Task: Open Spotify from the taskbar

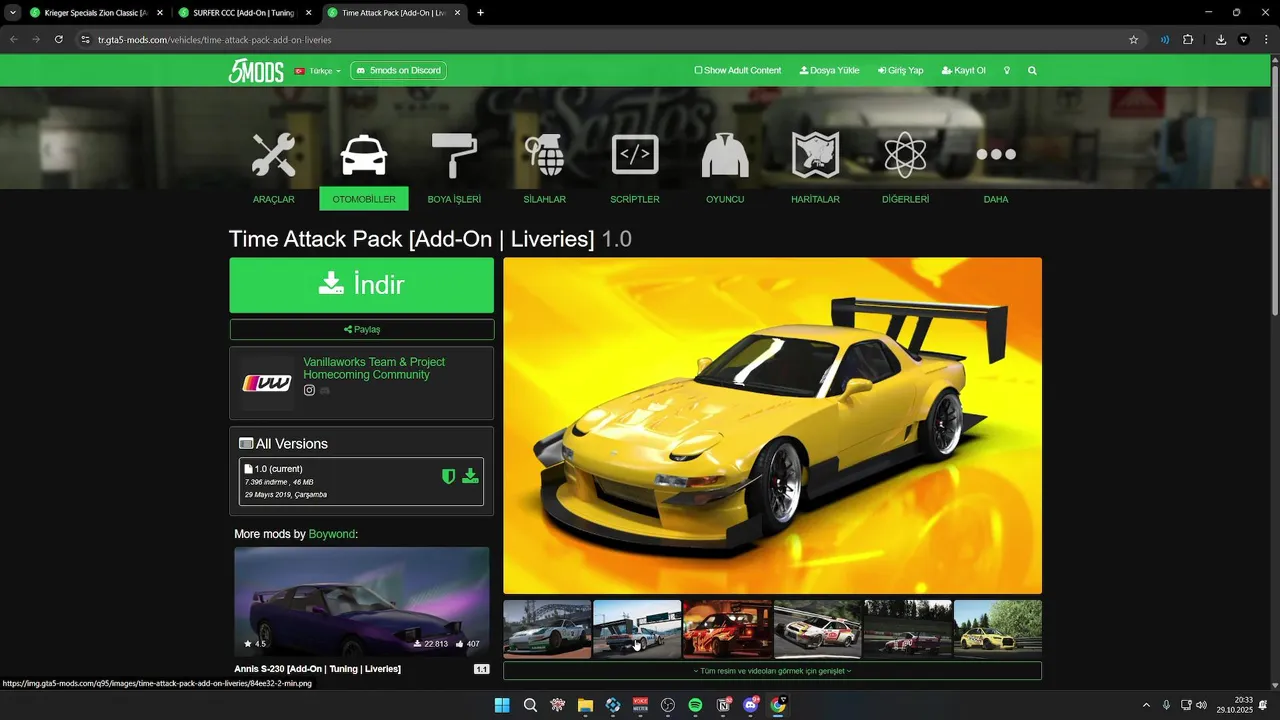Action: click(x=695, y=705)
